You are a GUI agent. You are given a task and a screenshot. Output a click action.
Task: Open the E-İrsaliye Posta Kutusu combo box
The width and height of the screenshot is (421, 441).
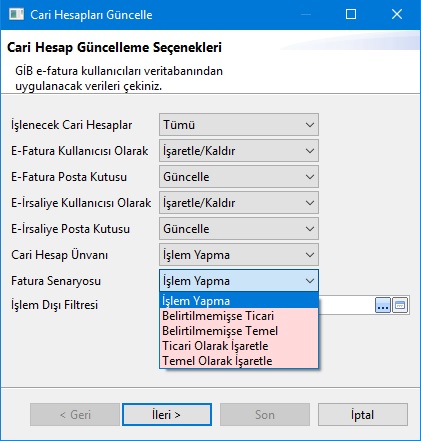pyautogui.click(x=239, y=229)
